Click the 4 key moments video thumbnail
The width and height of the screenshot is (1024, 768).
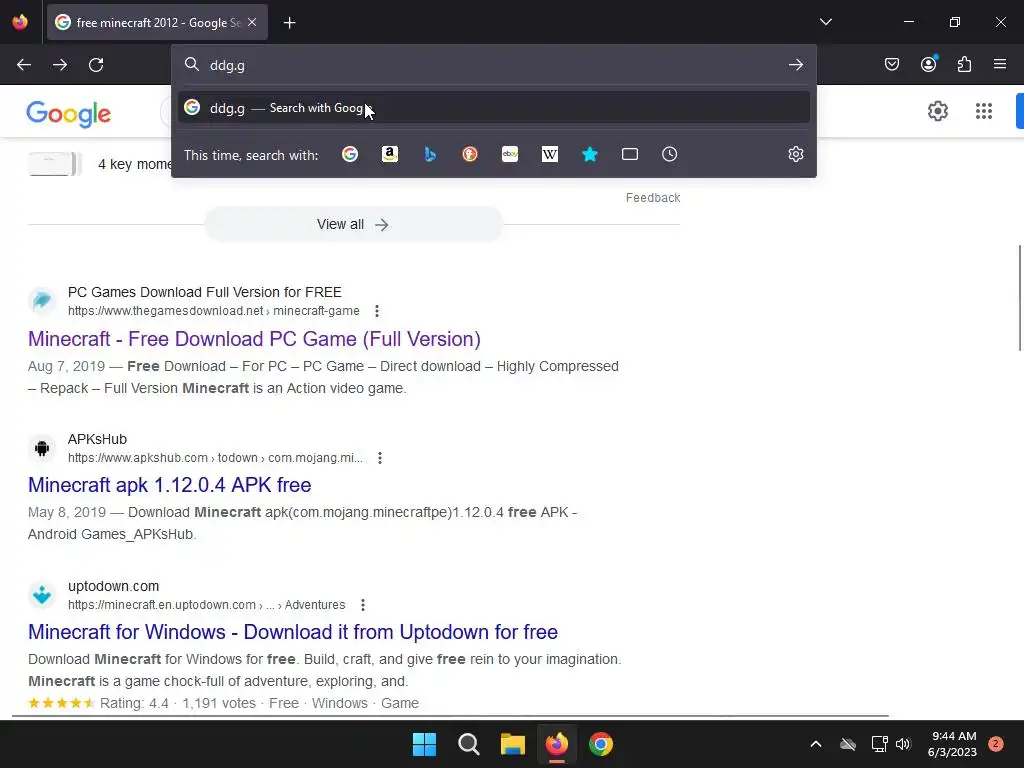55,163
